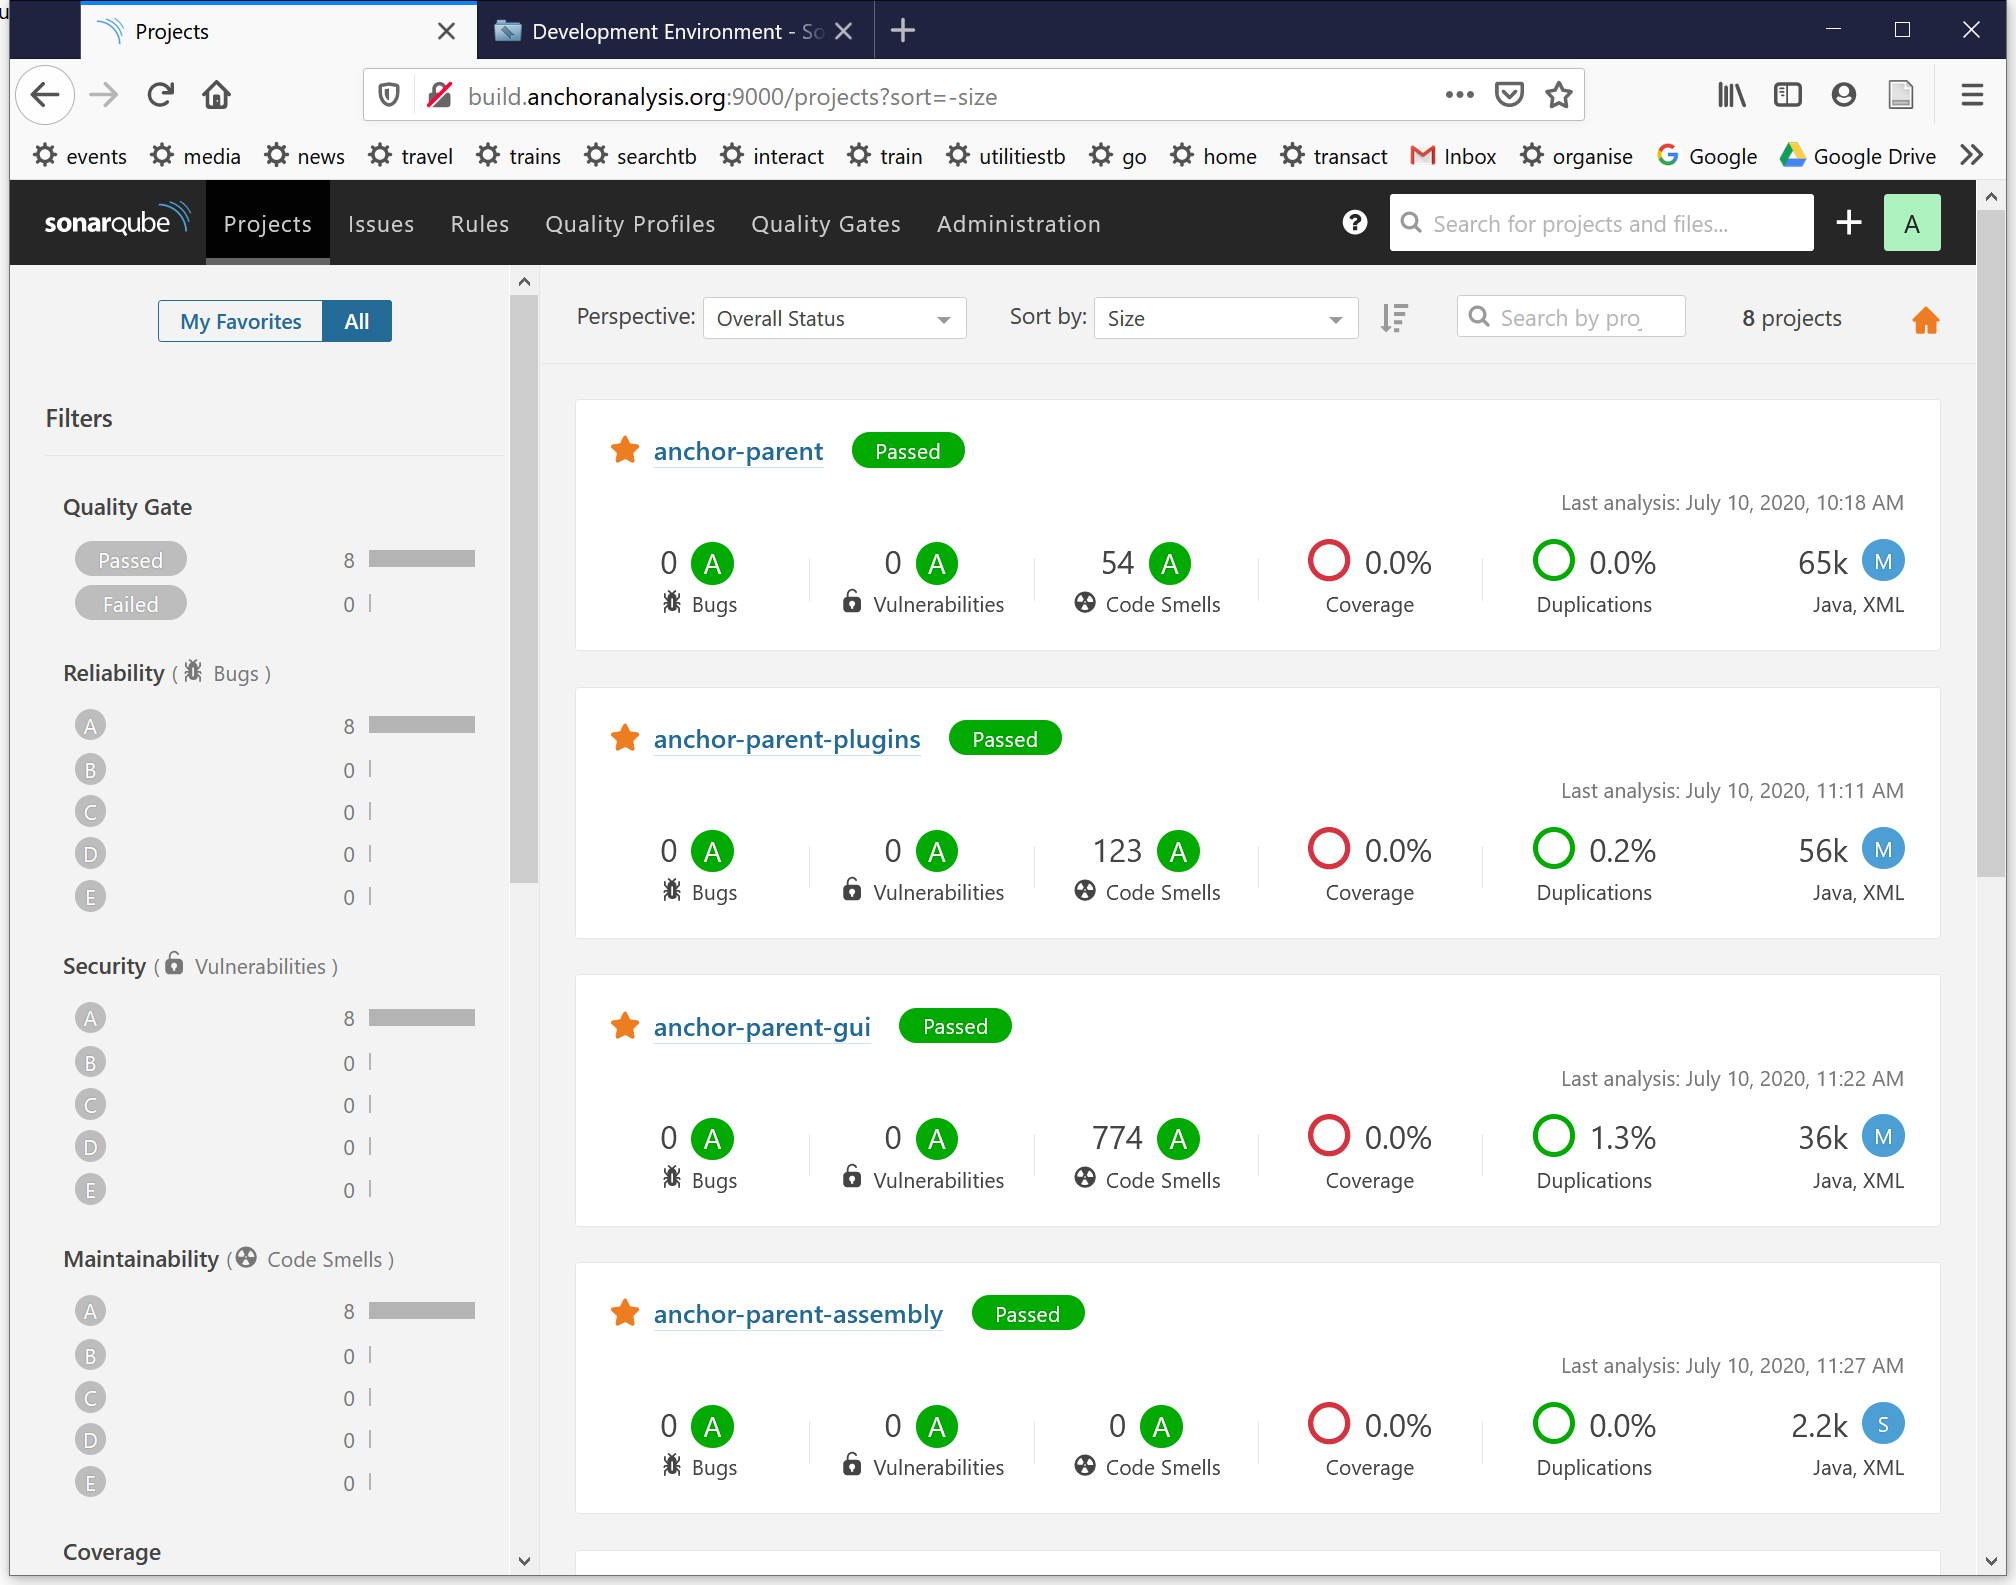Open the Firefox account icon
This screenshot has height=1585, width=2016.
[x=1843, y=95]
